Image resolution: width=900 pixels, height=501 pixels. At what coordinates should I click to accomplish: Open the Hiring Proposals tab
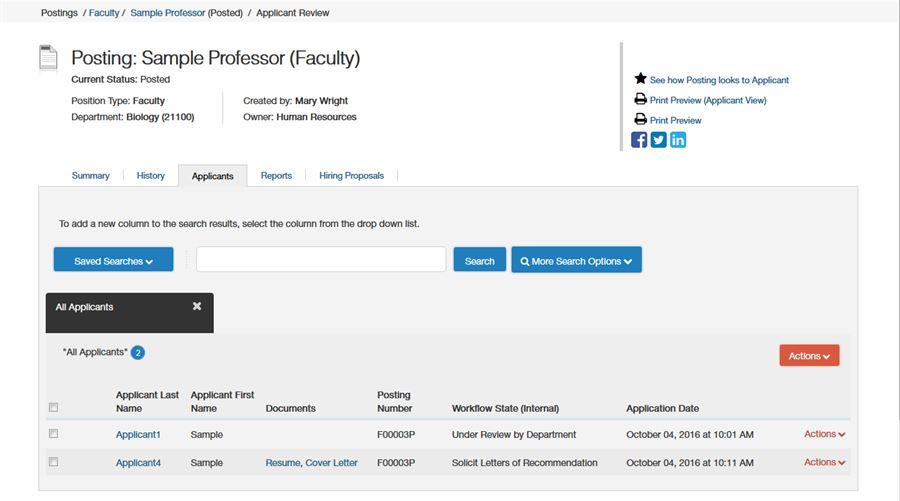coord(351,176)
